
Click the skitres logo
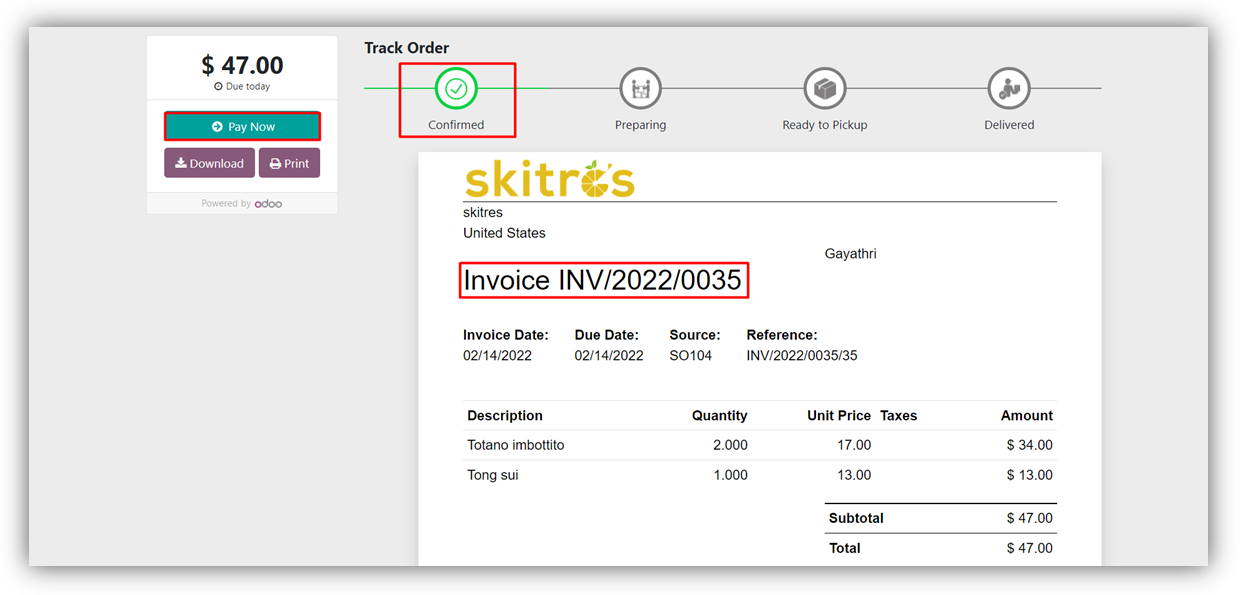click(x=549, y=179)
